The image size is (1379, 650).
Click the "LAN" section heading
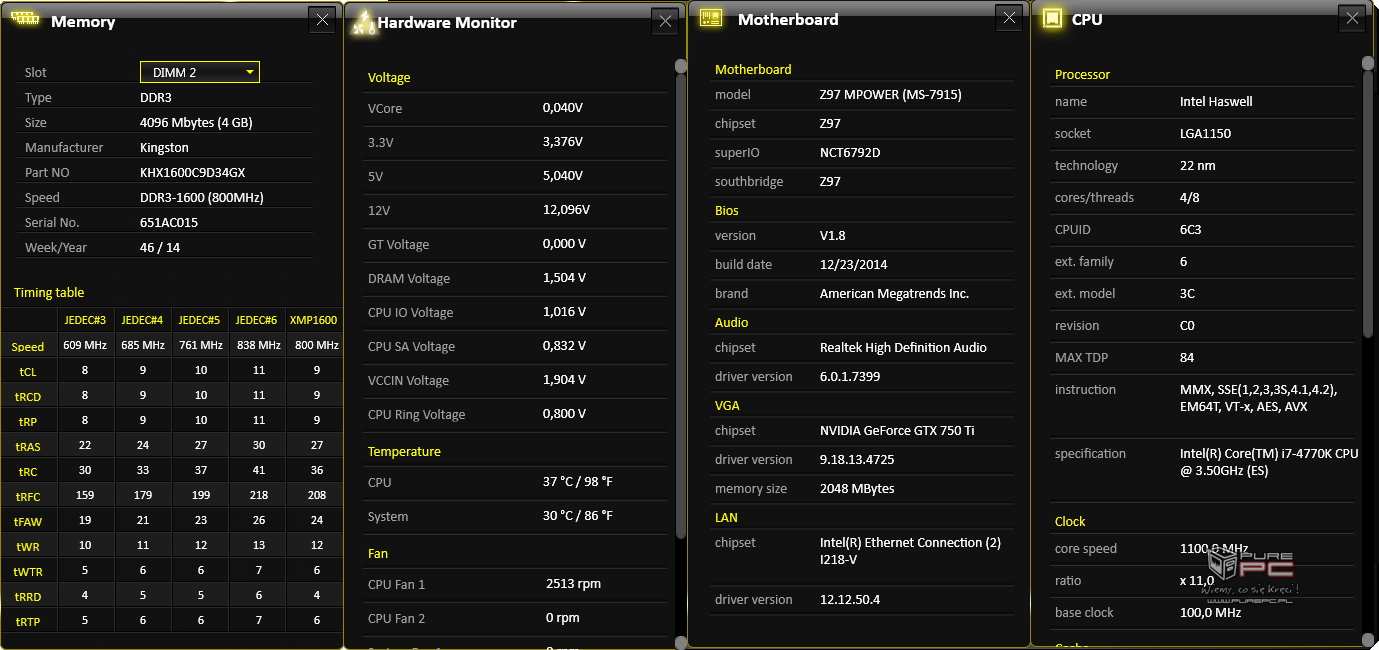pyautogui.click(x=727, y=517)
